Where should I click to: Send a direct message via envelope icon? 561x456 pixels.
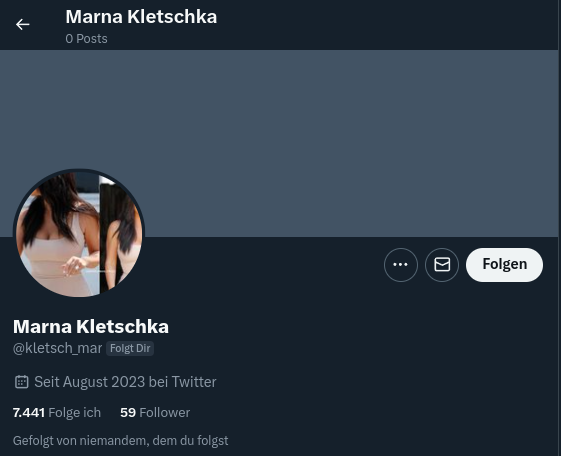tap(442, 265)
